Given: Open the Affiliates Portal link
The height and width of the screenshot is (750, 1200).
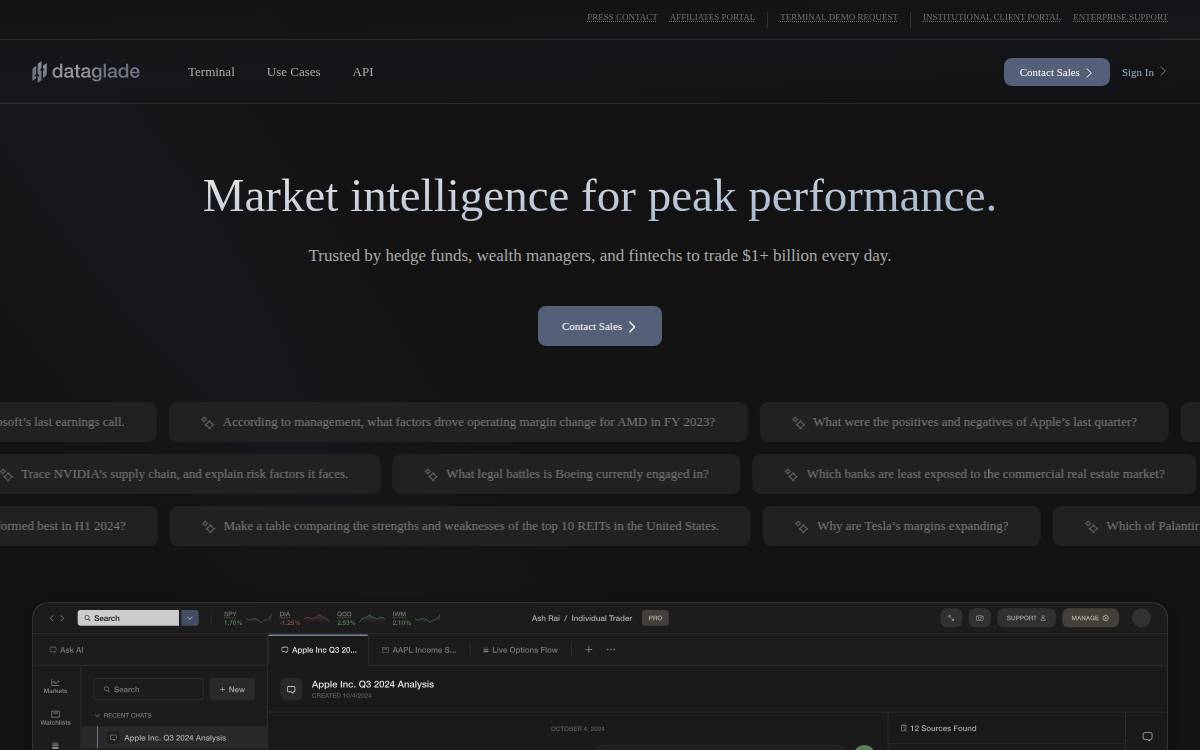Looking at the screenshot, I should click(712, 17).
